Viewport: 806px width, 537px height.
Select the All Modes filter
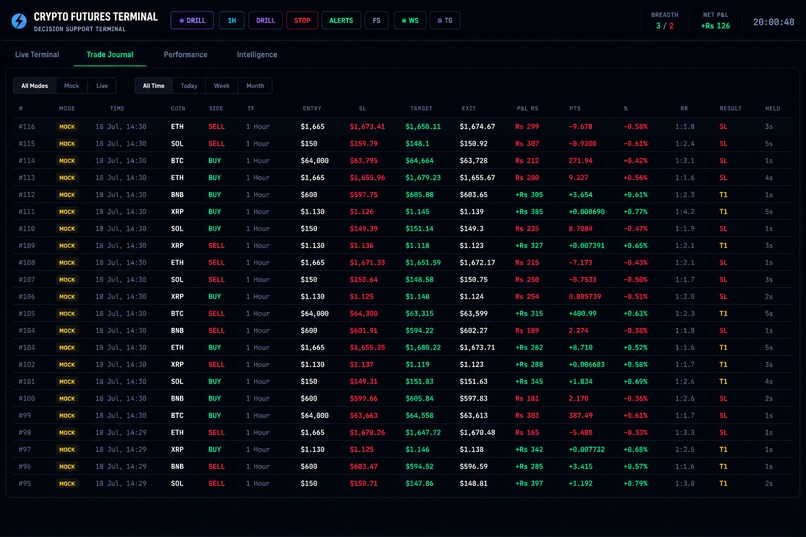[34, 86]
